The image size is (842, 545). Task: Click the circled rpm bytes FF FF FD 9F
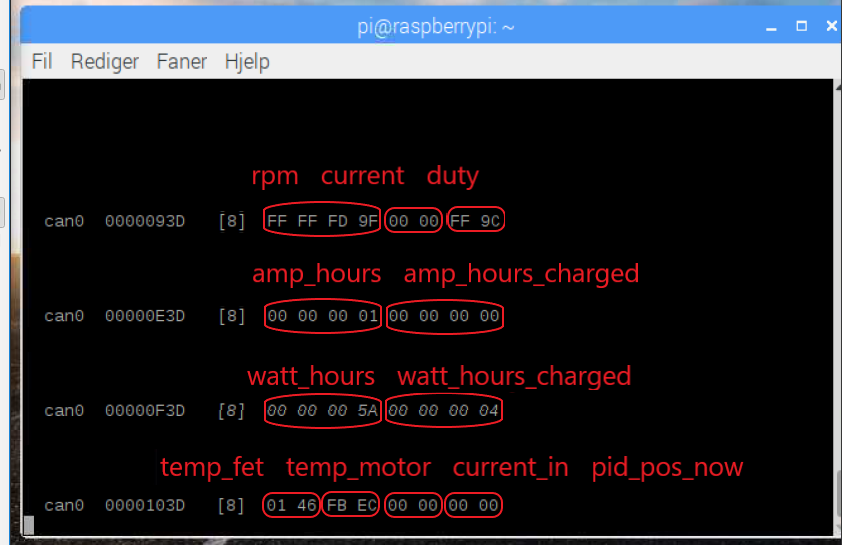[x=322, y=221]
